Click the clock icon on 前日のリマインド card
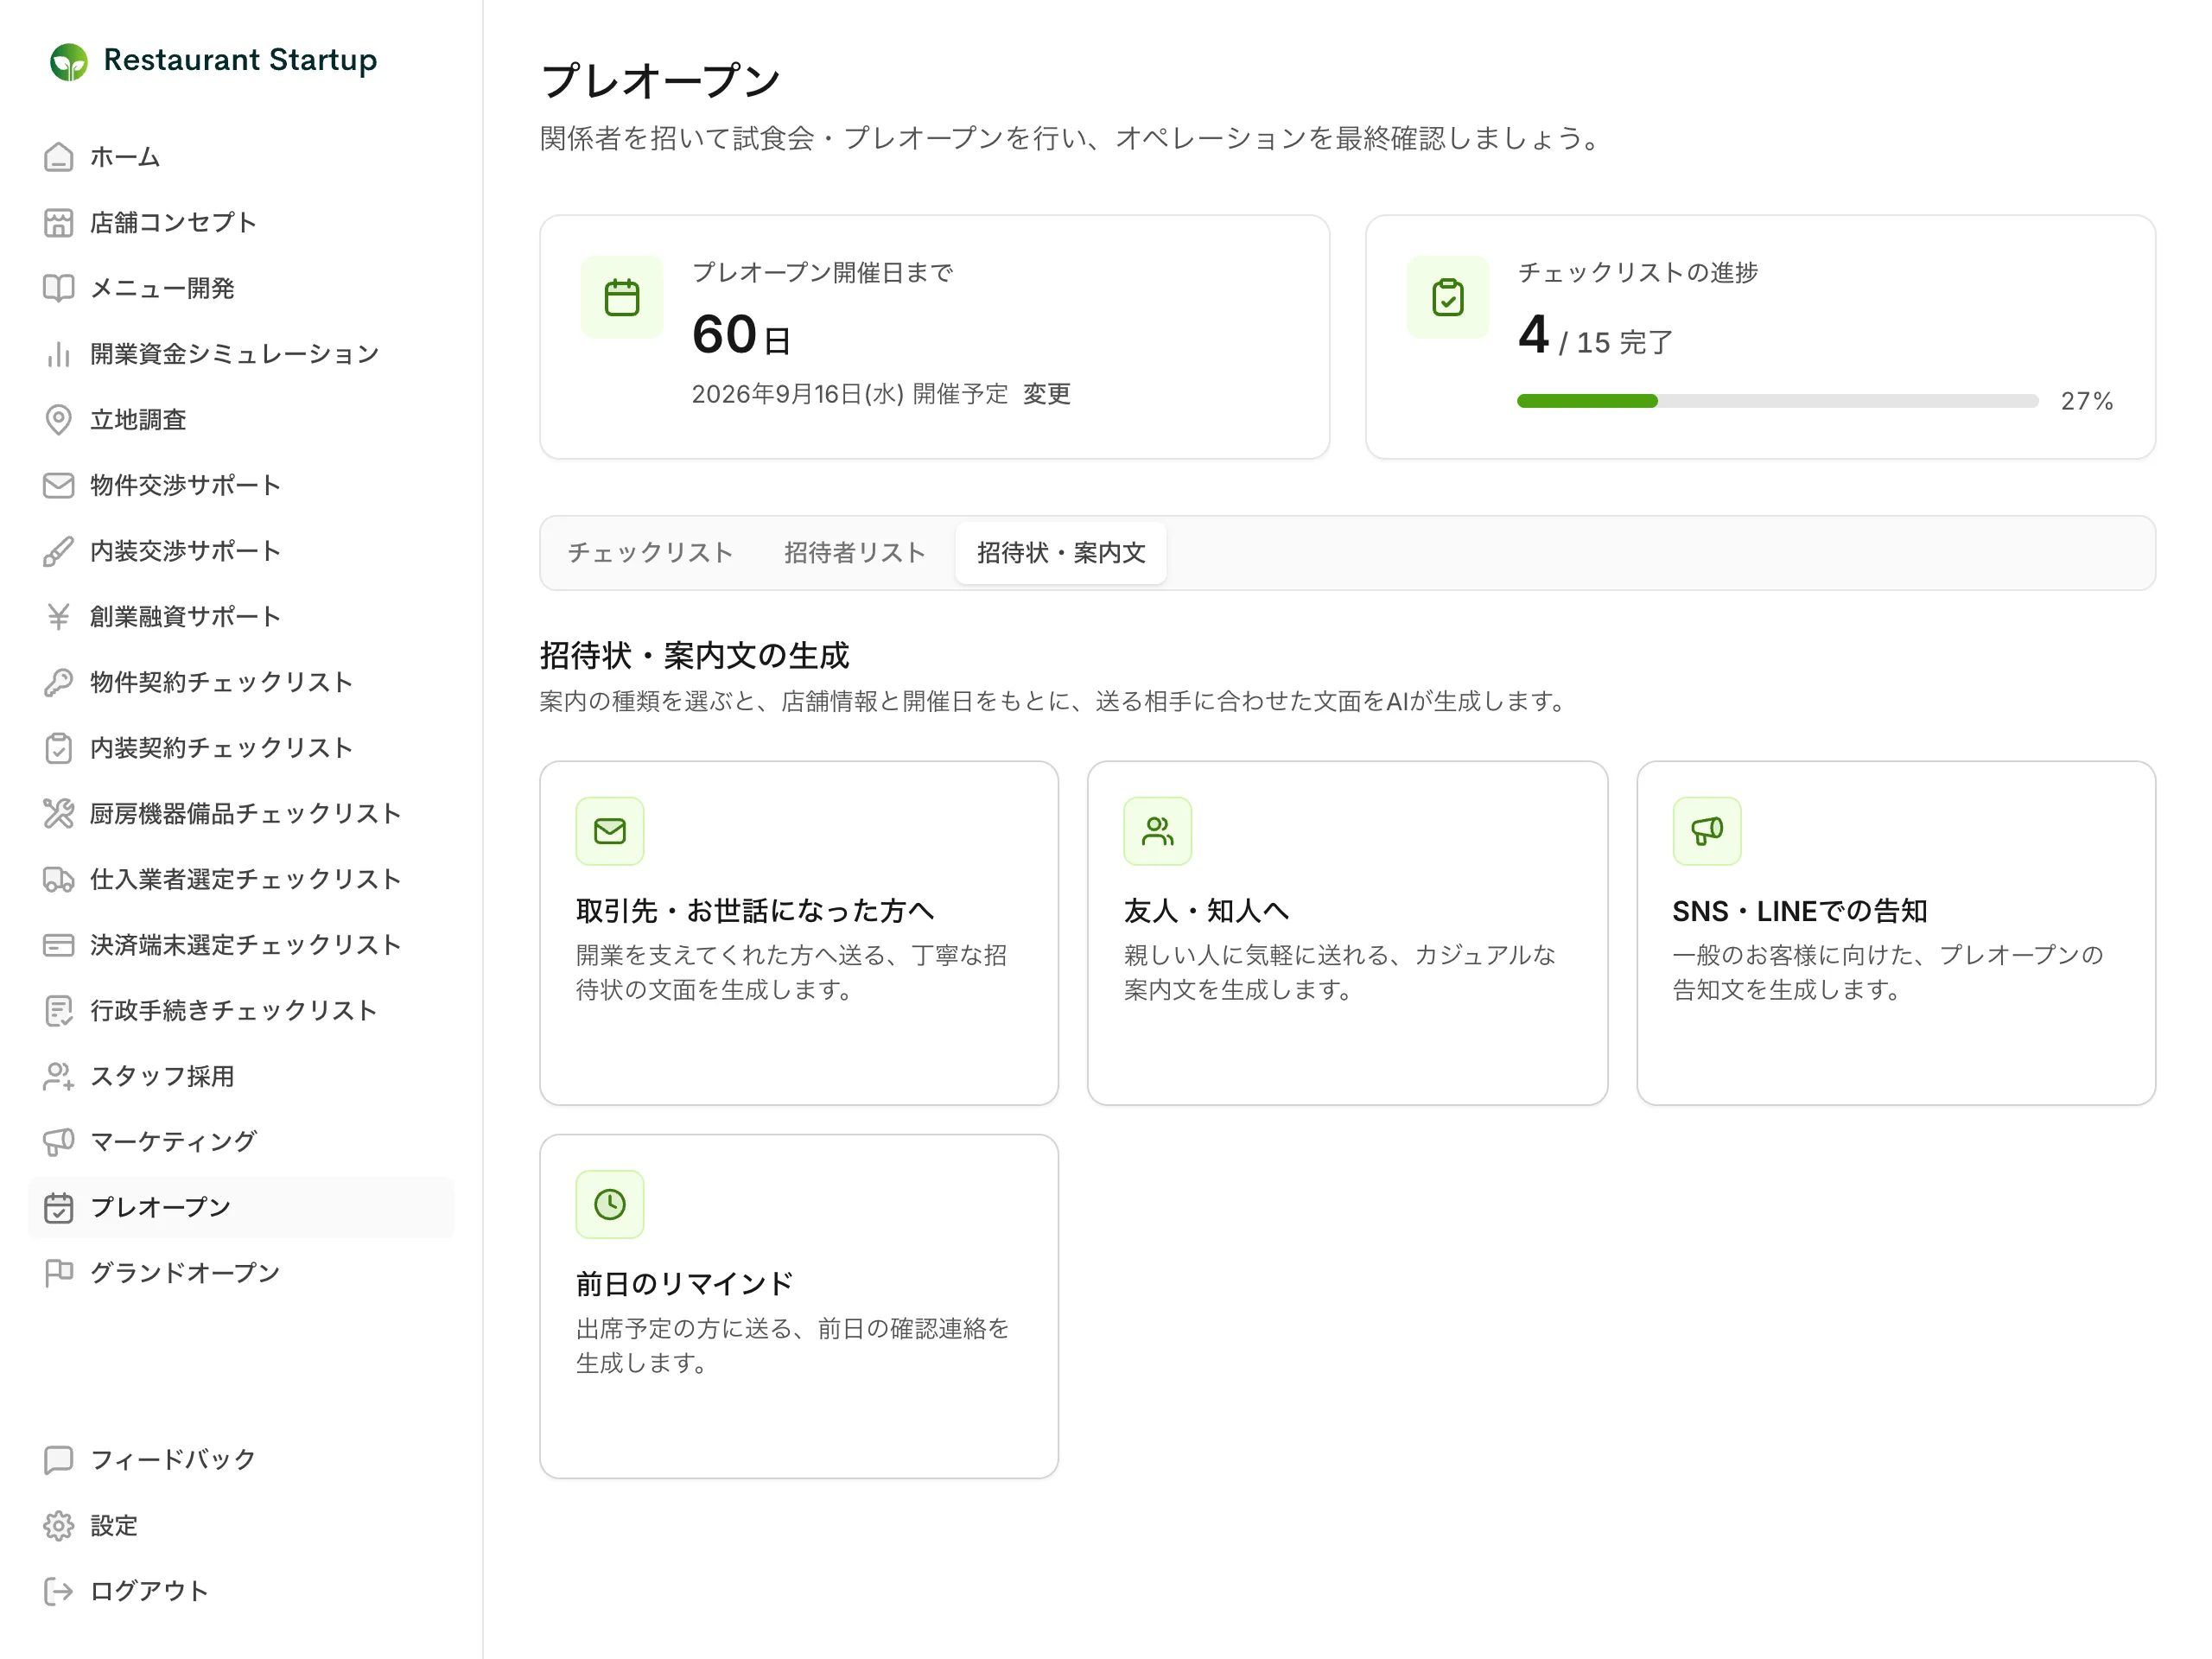Screen dimensions: 2212x1659 click(x=610, y=1204)
